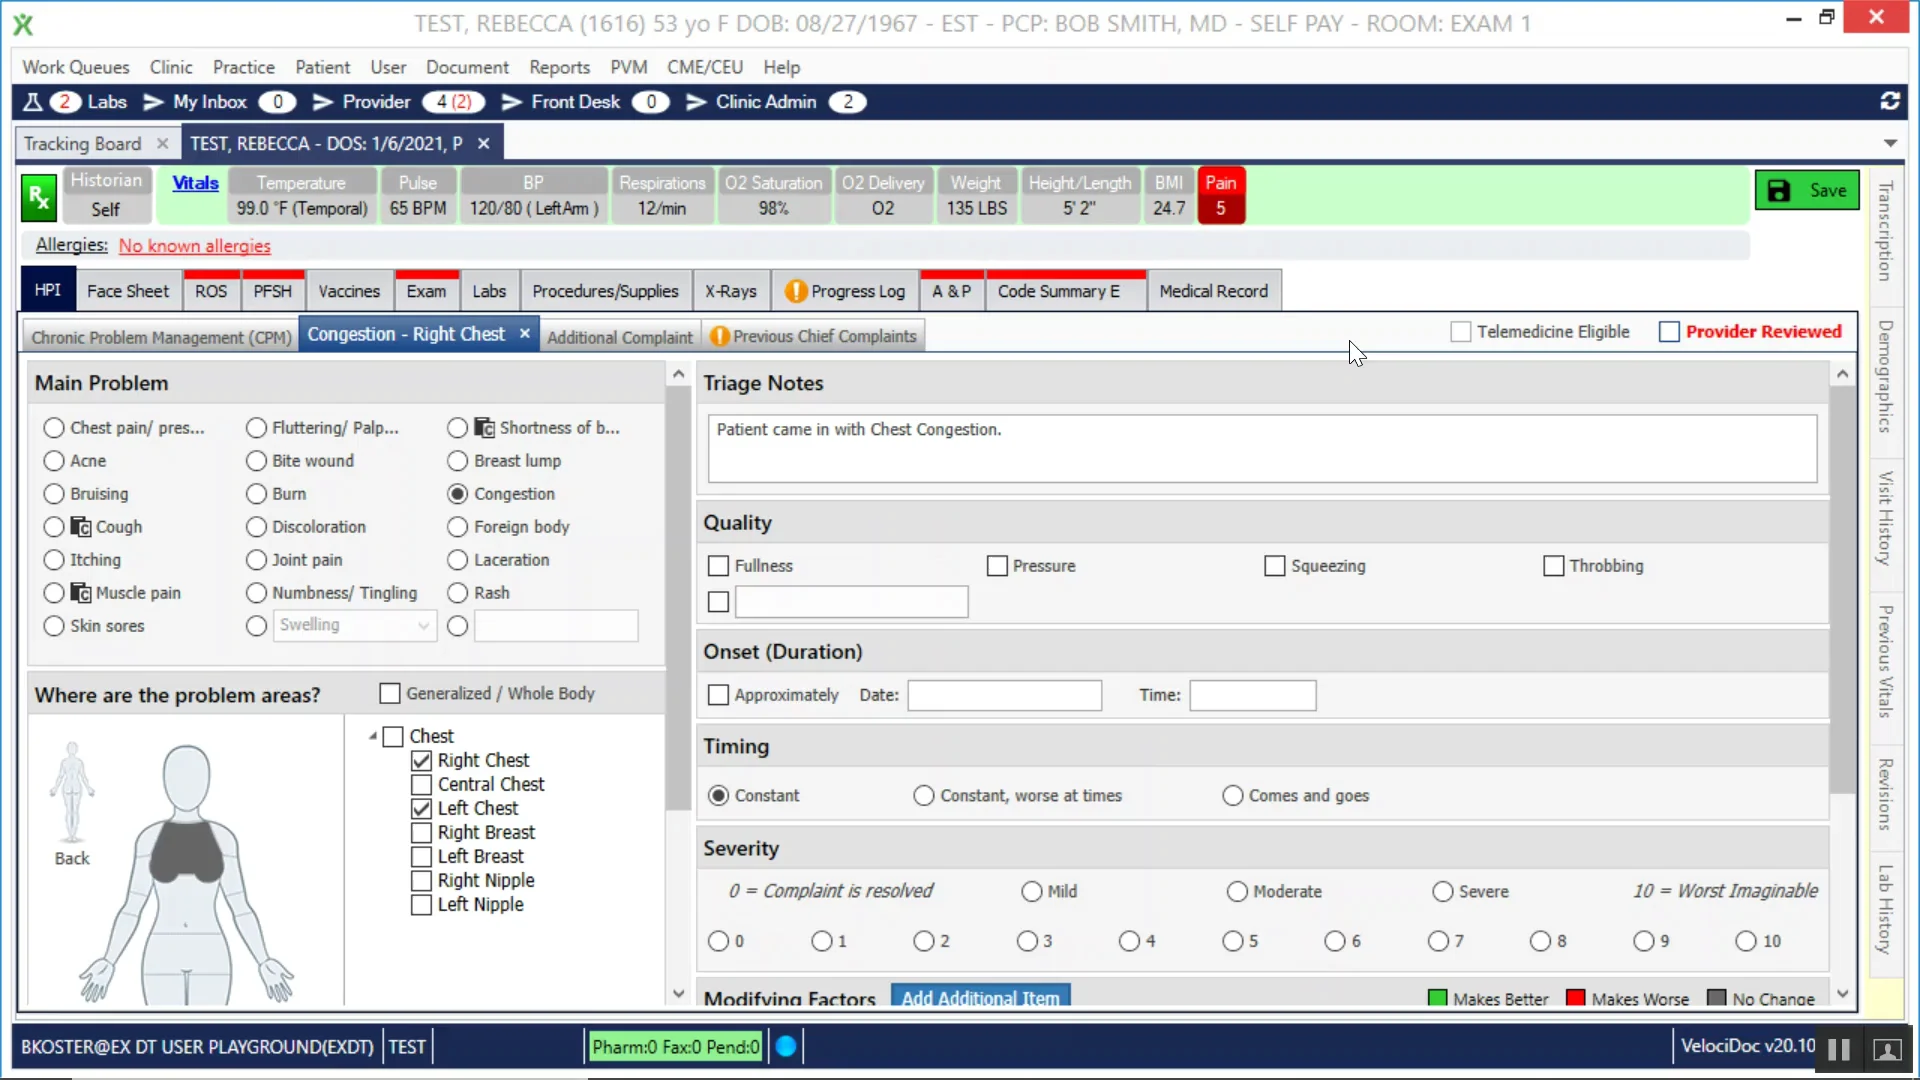This screenshot has height=1080, width=1920.
Task: Open the Swelling dropdown under Main Problem
Action: point(421,625)
